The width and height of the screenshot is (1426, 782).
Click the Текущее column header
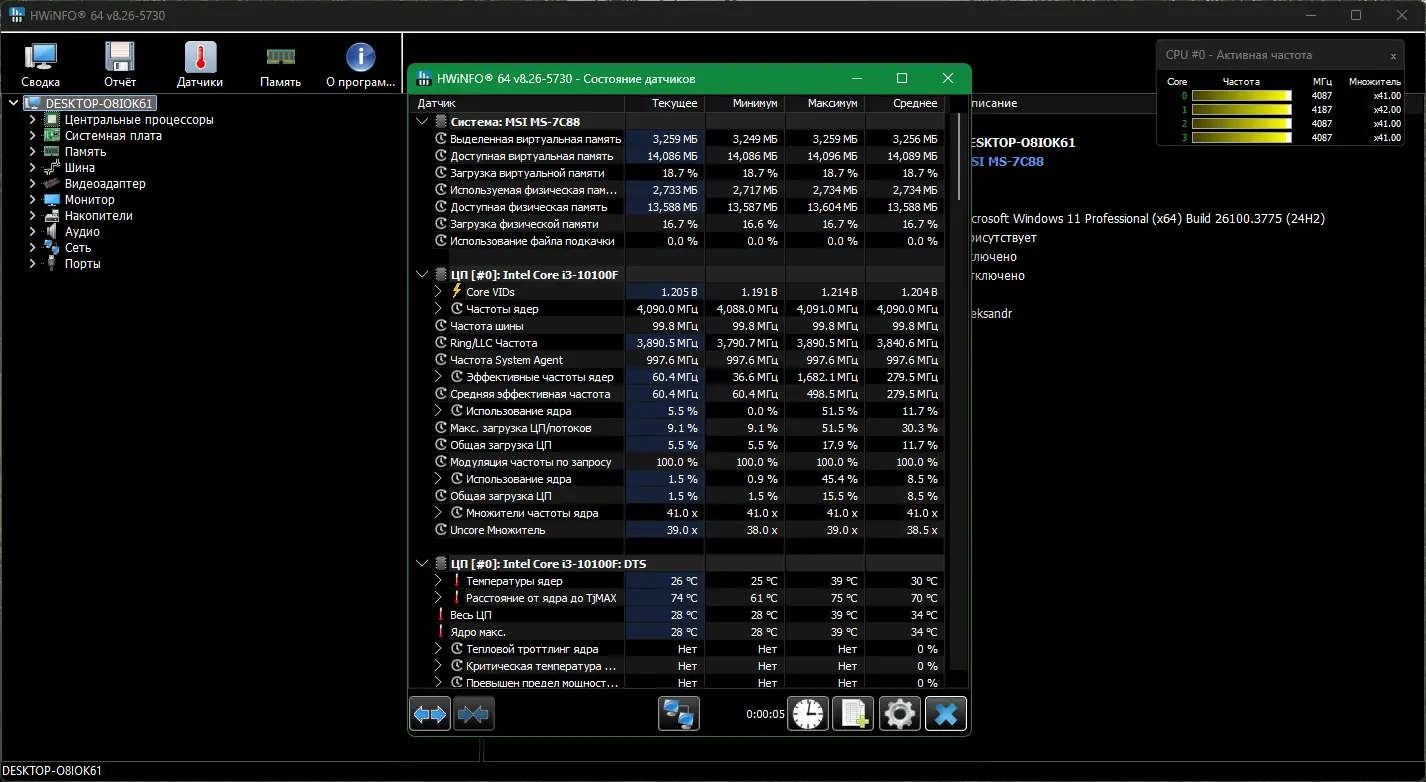click(x=665, y=103)
